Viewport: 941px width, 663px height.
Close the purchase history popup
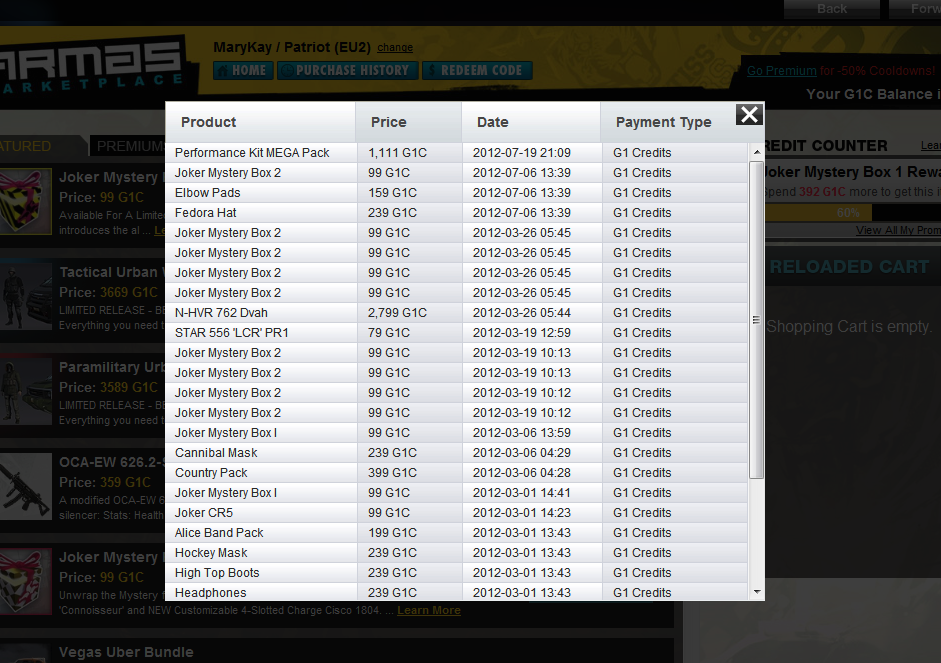click(x=749, y=114)
